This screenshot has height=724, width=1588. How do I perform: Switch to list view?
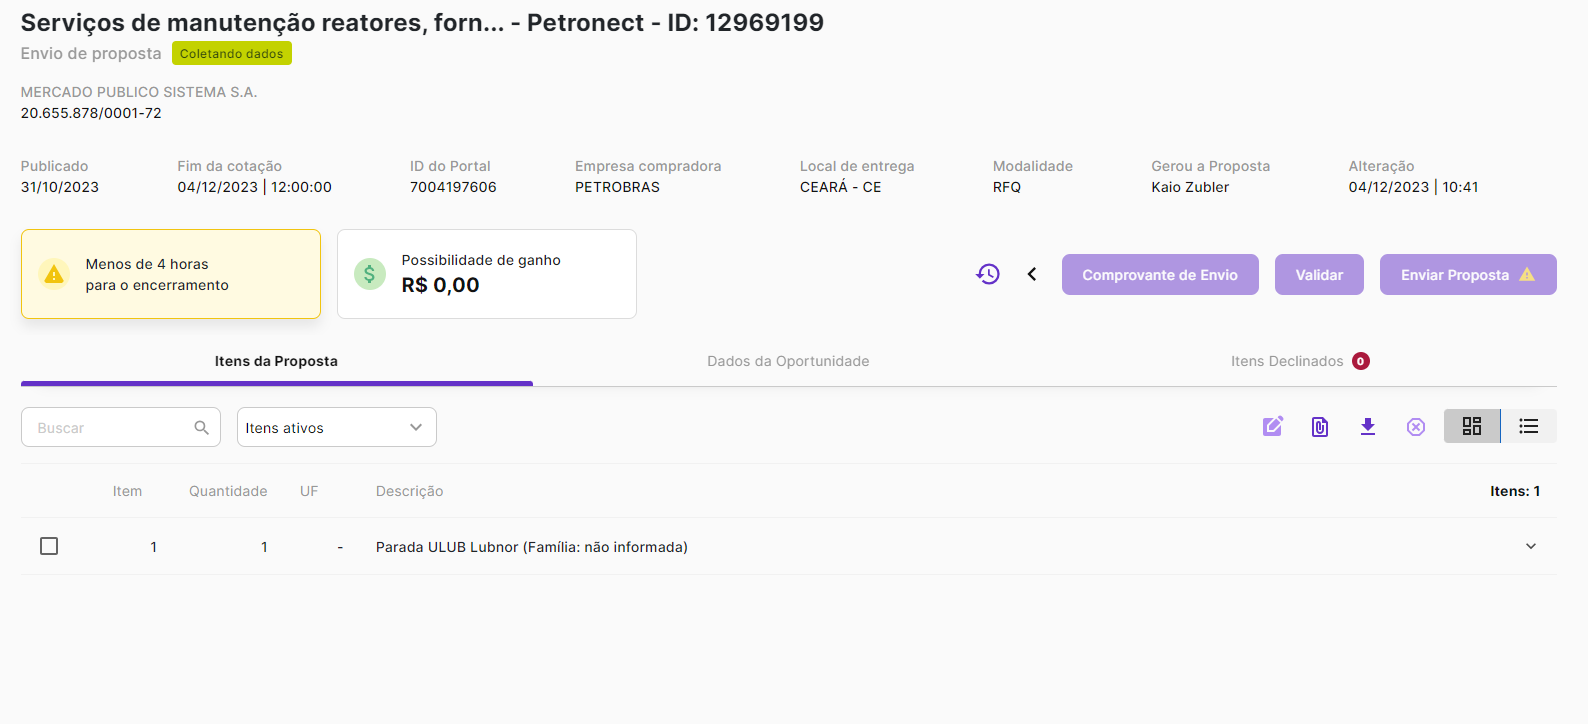tap(1529, 426)
